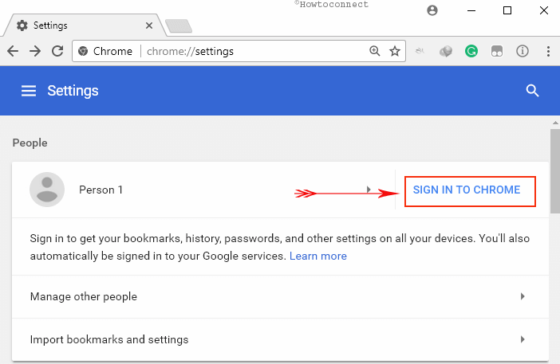560x364 pixels.
Task: Click the Person 1 name
Action: (101, 190)
